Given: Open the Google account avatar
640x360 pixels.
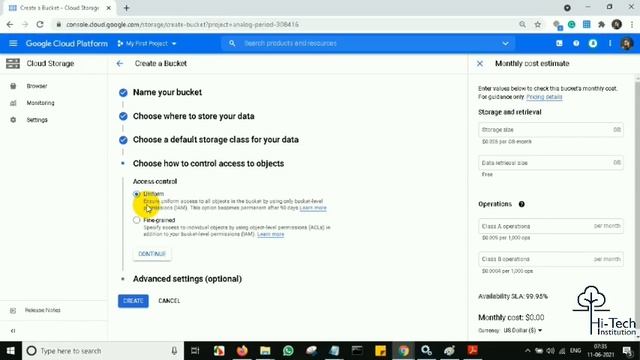Looking at the screenshot, I should [627, 43].
